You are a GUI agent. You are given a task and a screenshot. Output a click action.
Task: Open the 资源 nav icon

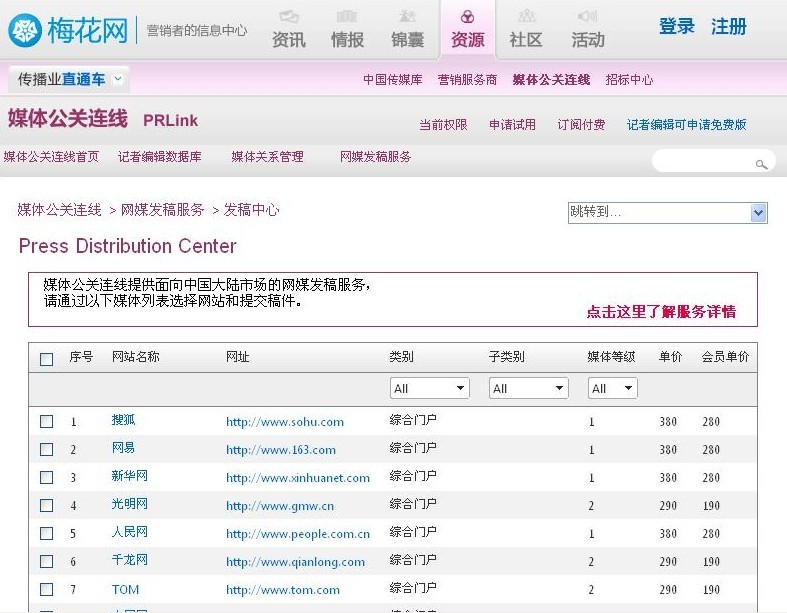click(x=467, y=17)
